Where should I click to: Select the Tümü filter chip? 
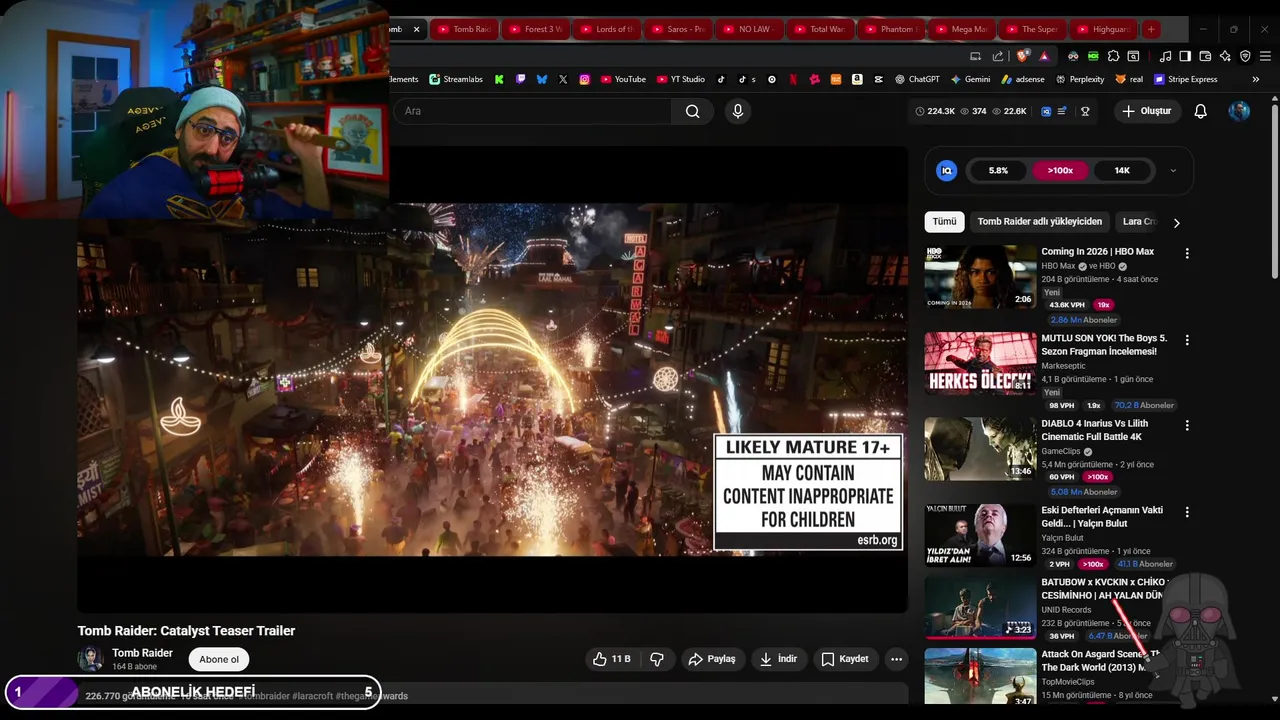pos(944,222)
